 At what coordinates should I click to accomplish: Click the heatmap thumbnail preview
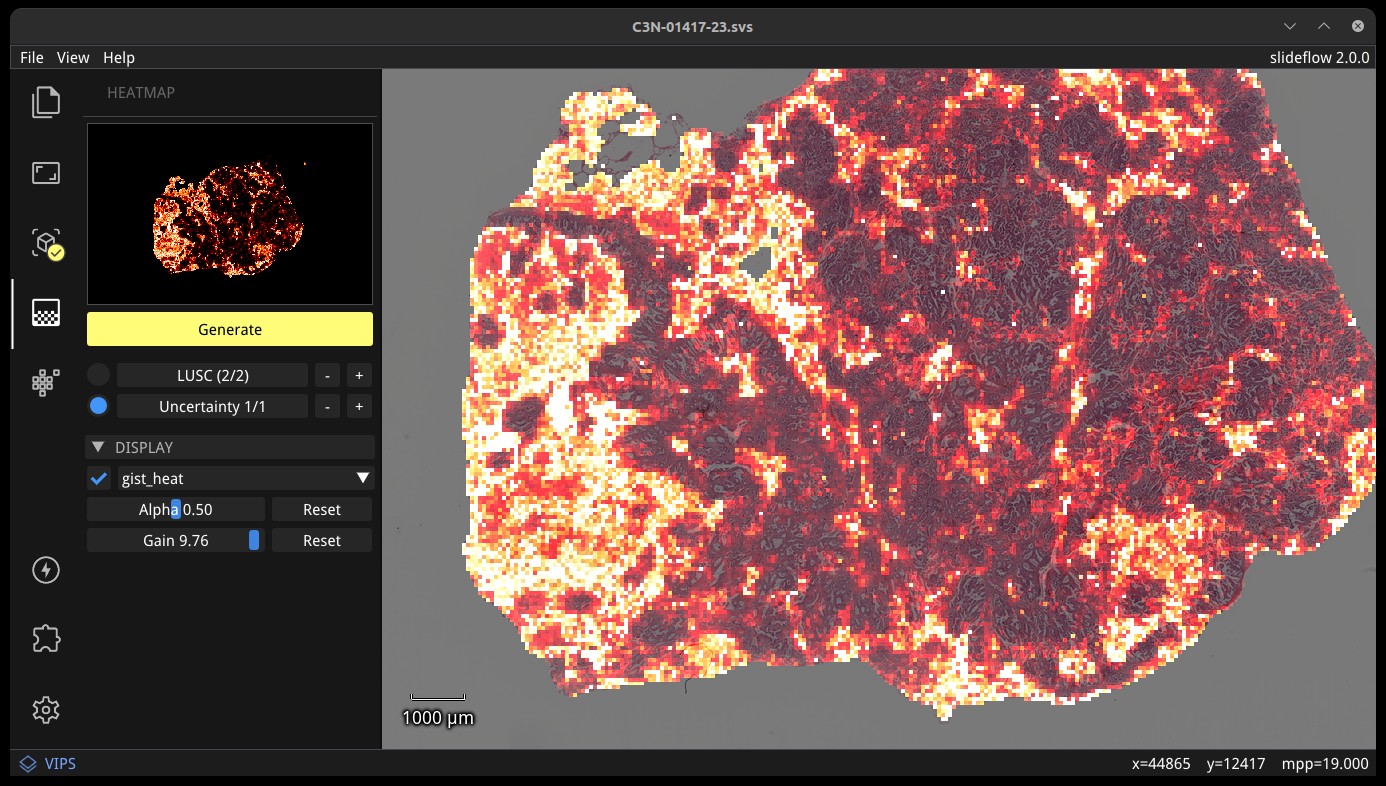click(230, 214)
